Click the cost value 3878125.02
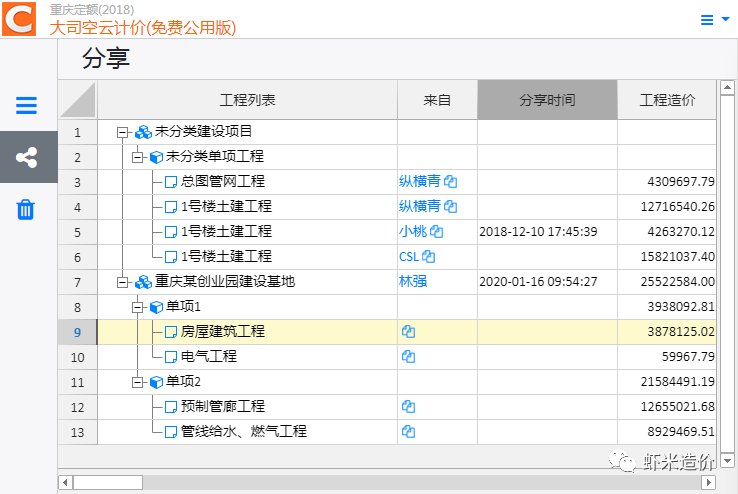Viewport: 738px width, 494px height. click(681, 332)
